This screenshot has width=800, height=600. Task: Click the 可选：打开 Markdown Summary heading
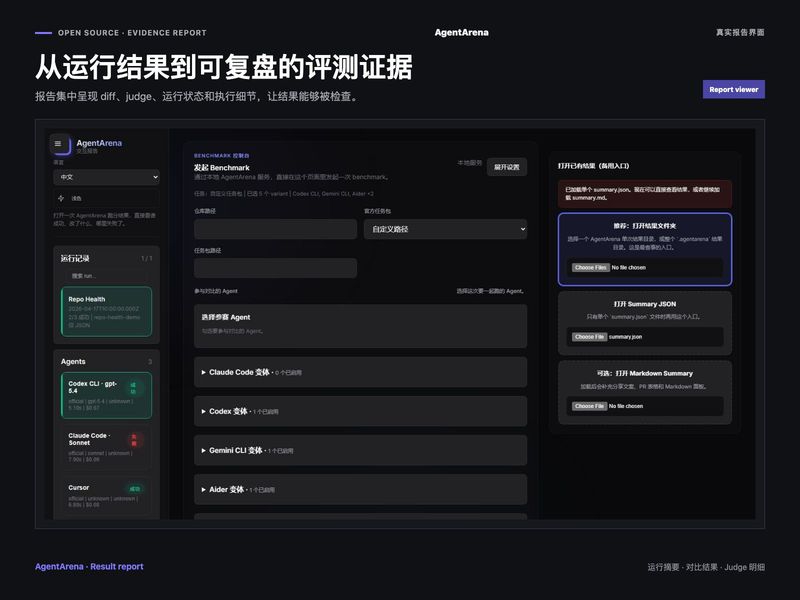click(645, 373)
